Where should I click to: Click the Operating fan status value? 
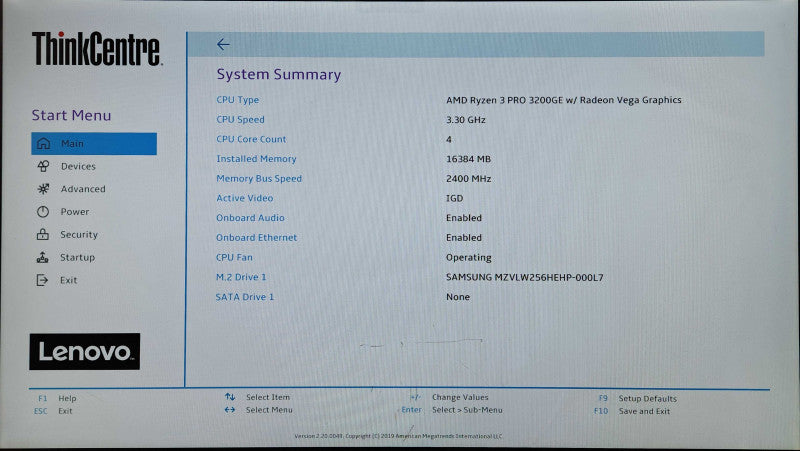tap(469, 258)
